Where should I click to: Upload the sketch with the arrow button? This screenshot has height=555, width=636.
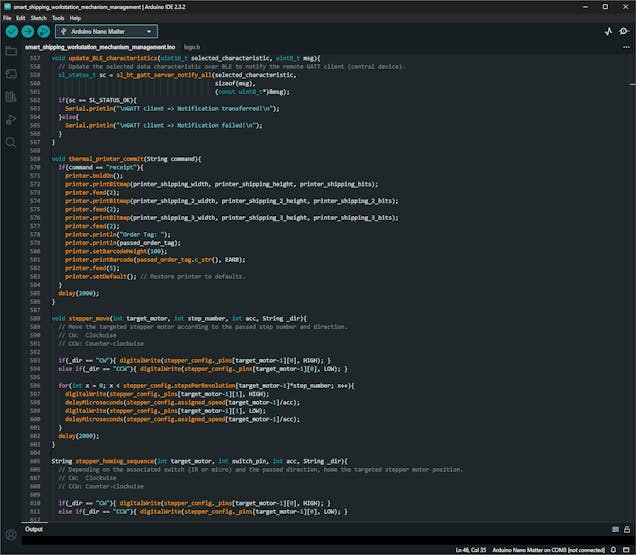click(x=27, y=31)
